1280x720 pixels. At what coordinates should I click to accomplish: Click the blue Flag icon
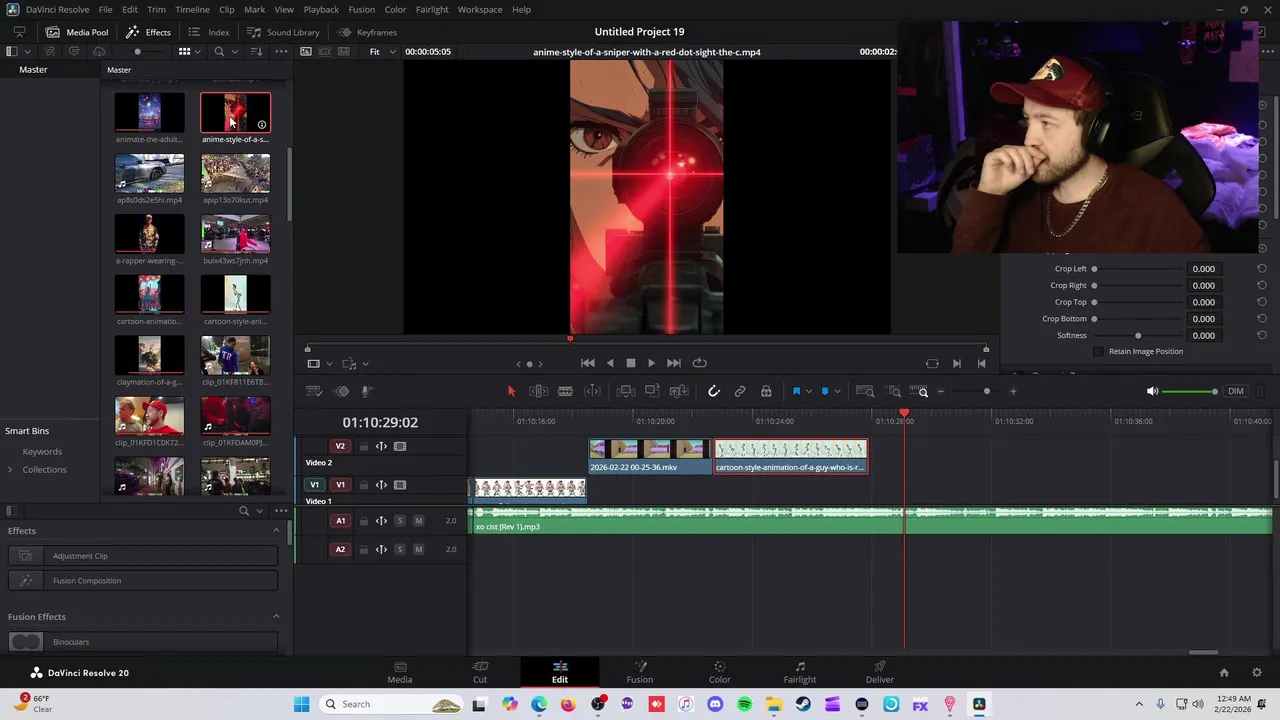click(796, 391)
